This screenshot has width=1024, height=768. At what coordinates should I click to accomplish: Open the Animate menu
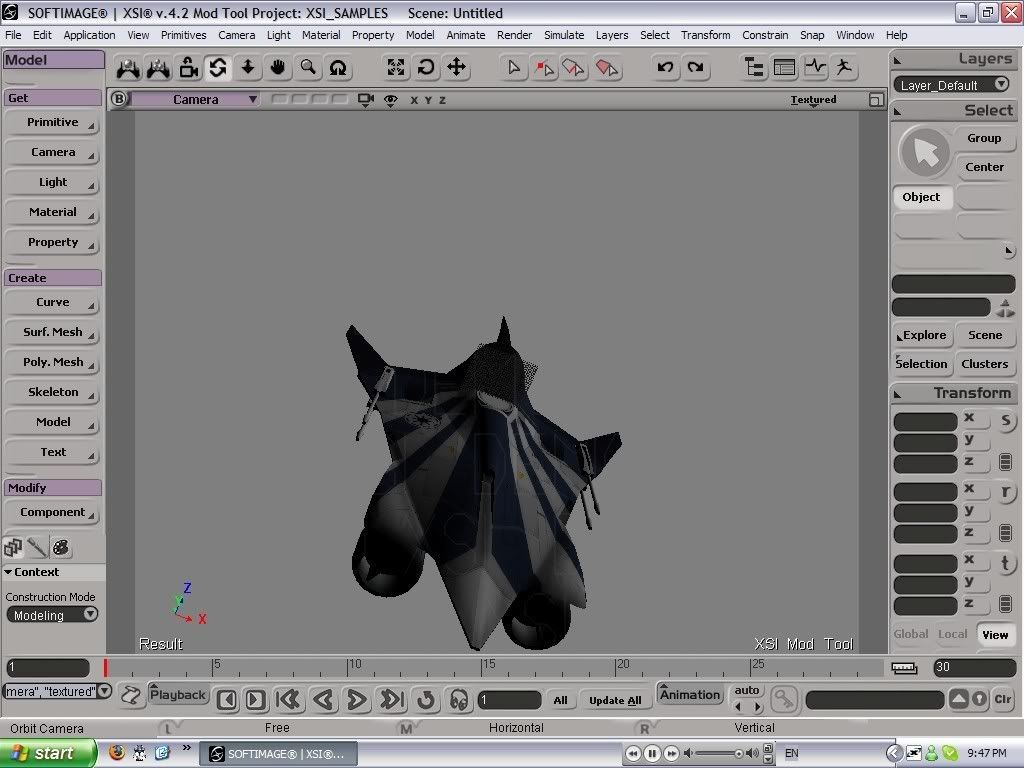point(466,35)
